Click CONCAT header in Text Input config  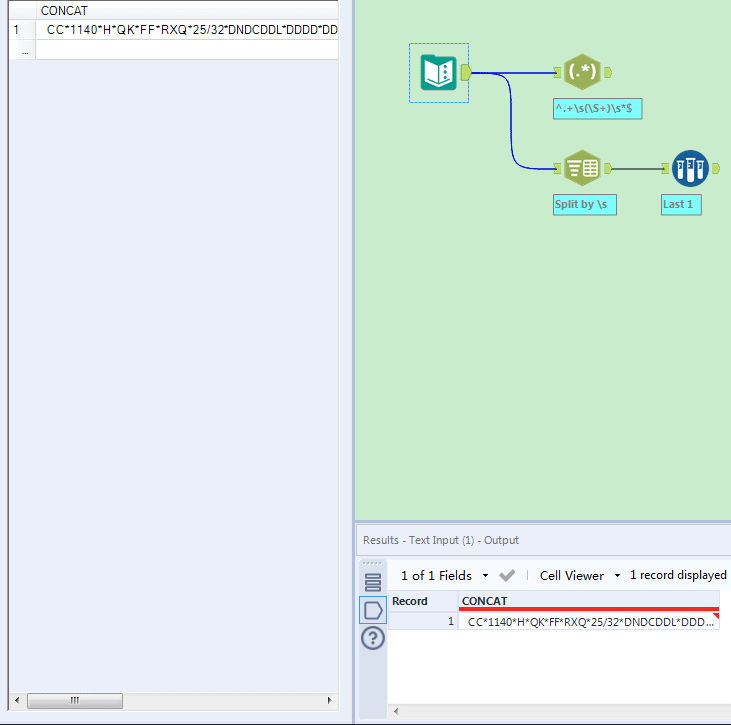[187, 10]
